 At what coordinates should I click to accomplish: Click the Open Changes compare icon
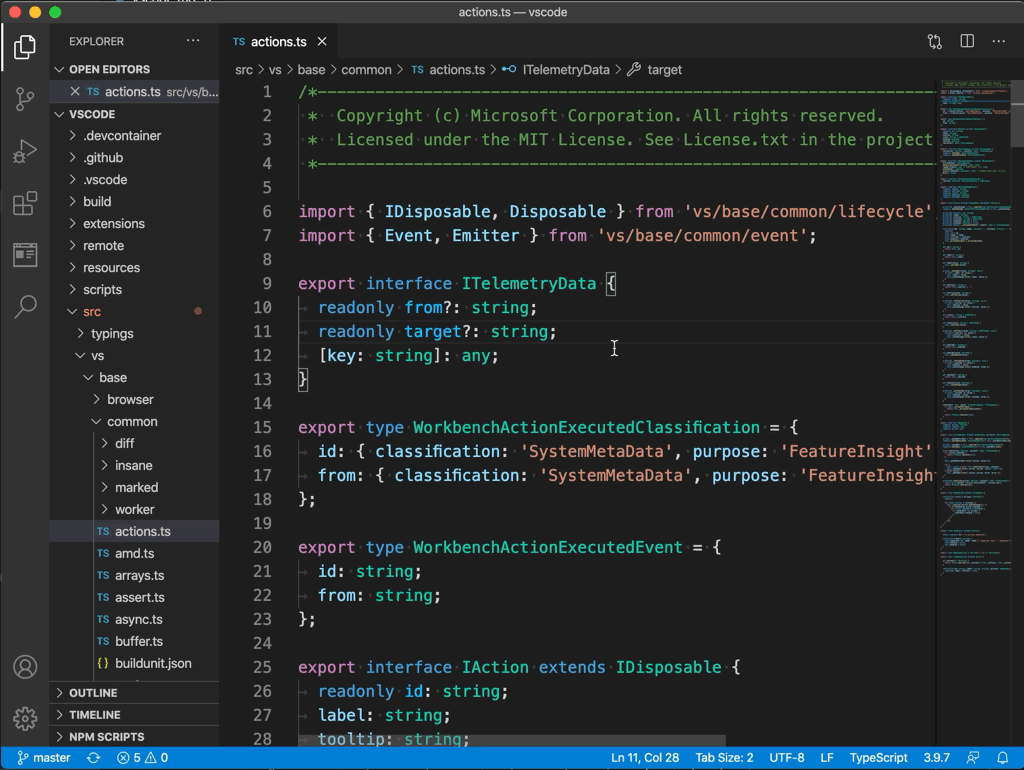934,42
